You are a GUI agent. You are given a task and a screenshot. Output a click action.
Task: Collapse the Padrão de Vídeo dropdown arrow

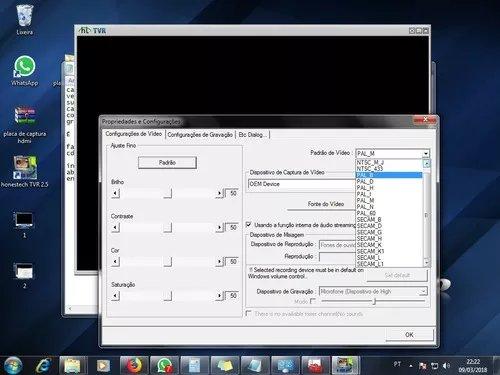[x=426, y=153]
